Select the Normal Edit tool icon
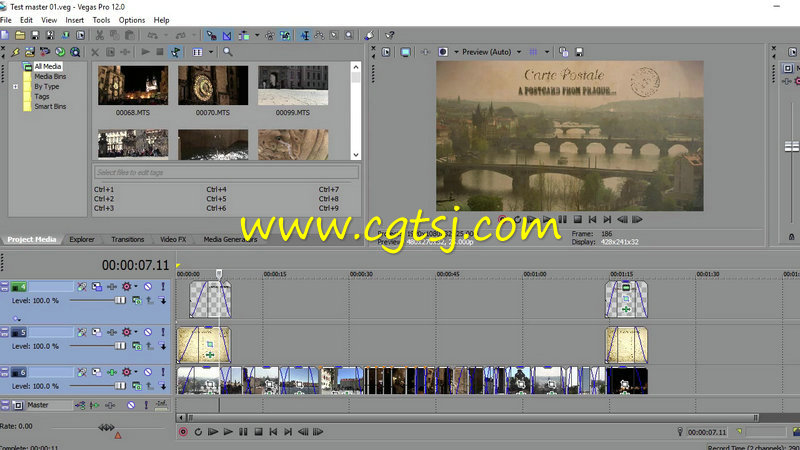800x450 pixels. pos(305,35)
